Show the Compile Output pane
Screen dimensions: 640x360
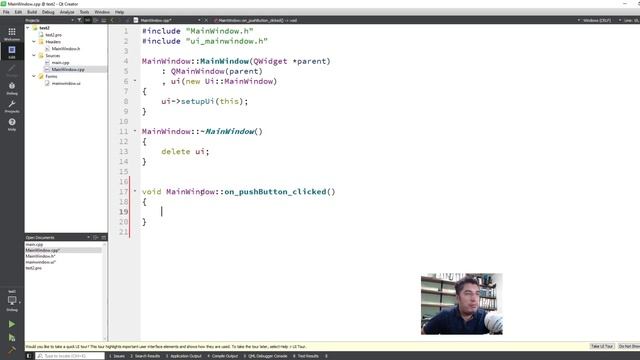(x=223, y=356)
